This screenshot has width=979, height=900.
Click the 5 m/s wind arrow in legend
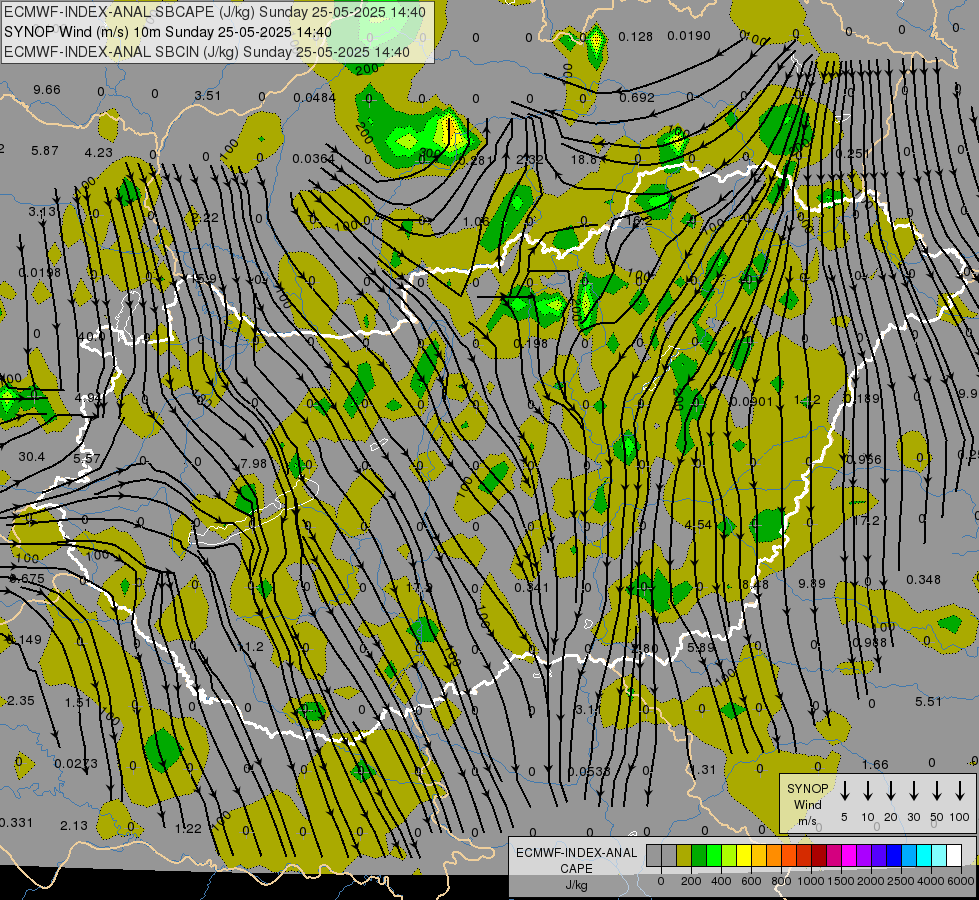[x=845, y=790]
